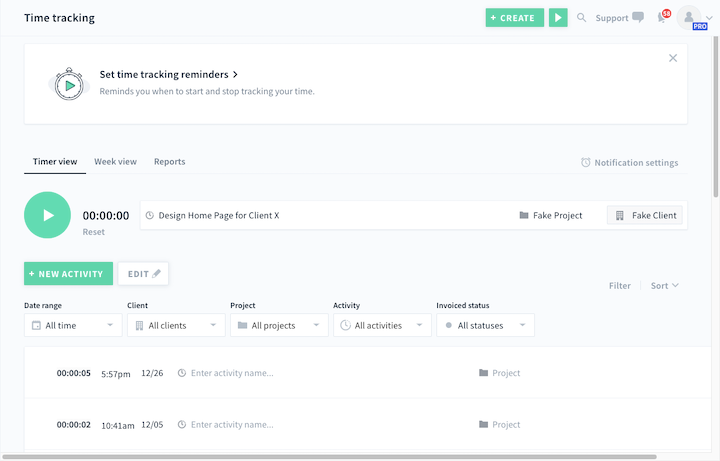The image size is (720, 461).
Task: Start the large green timer play button
Action: tap(47, 215)
